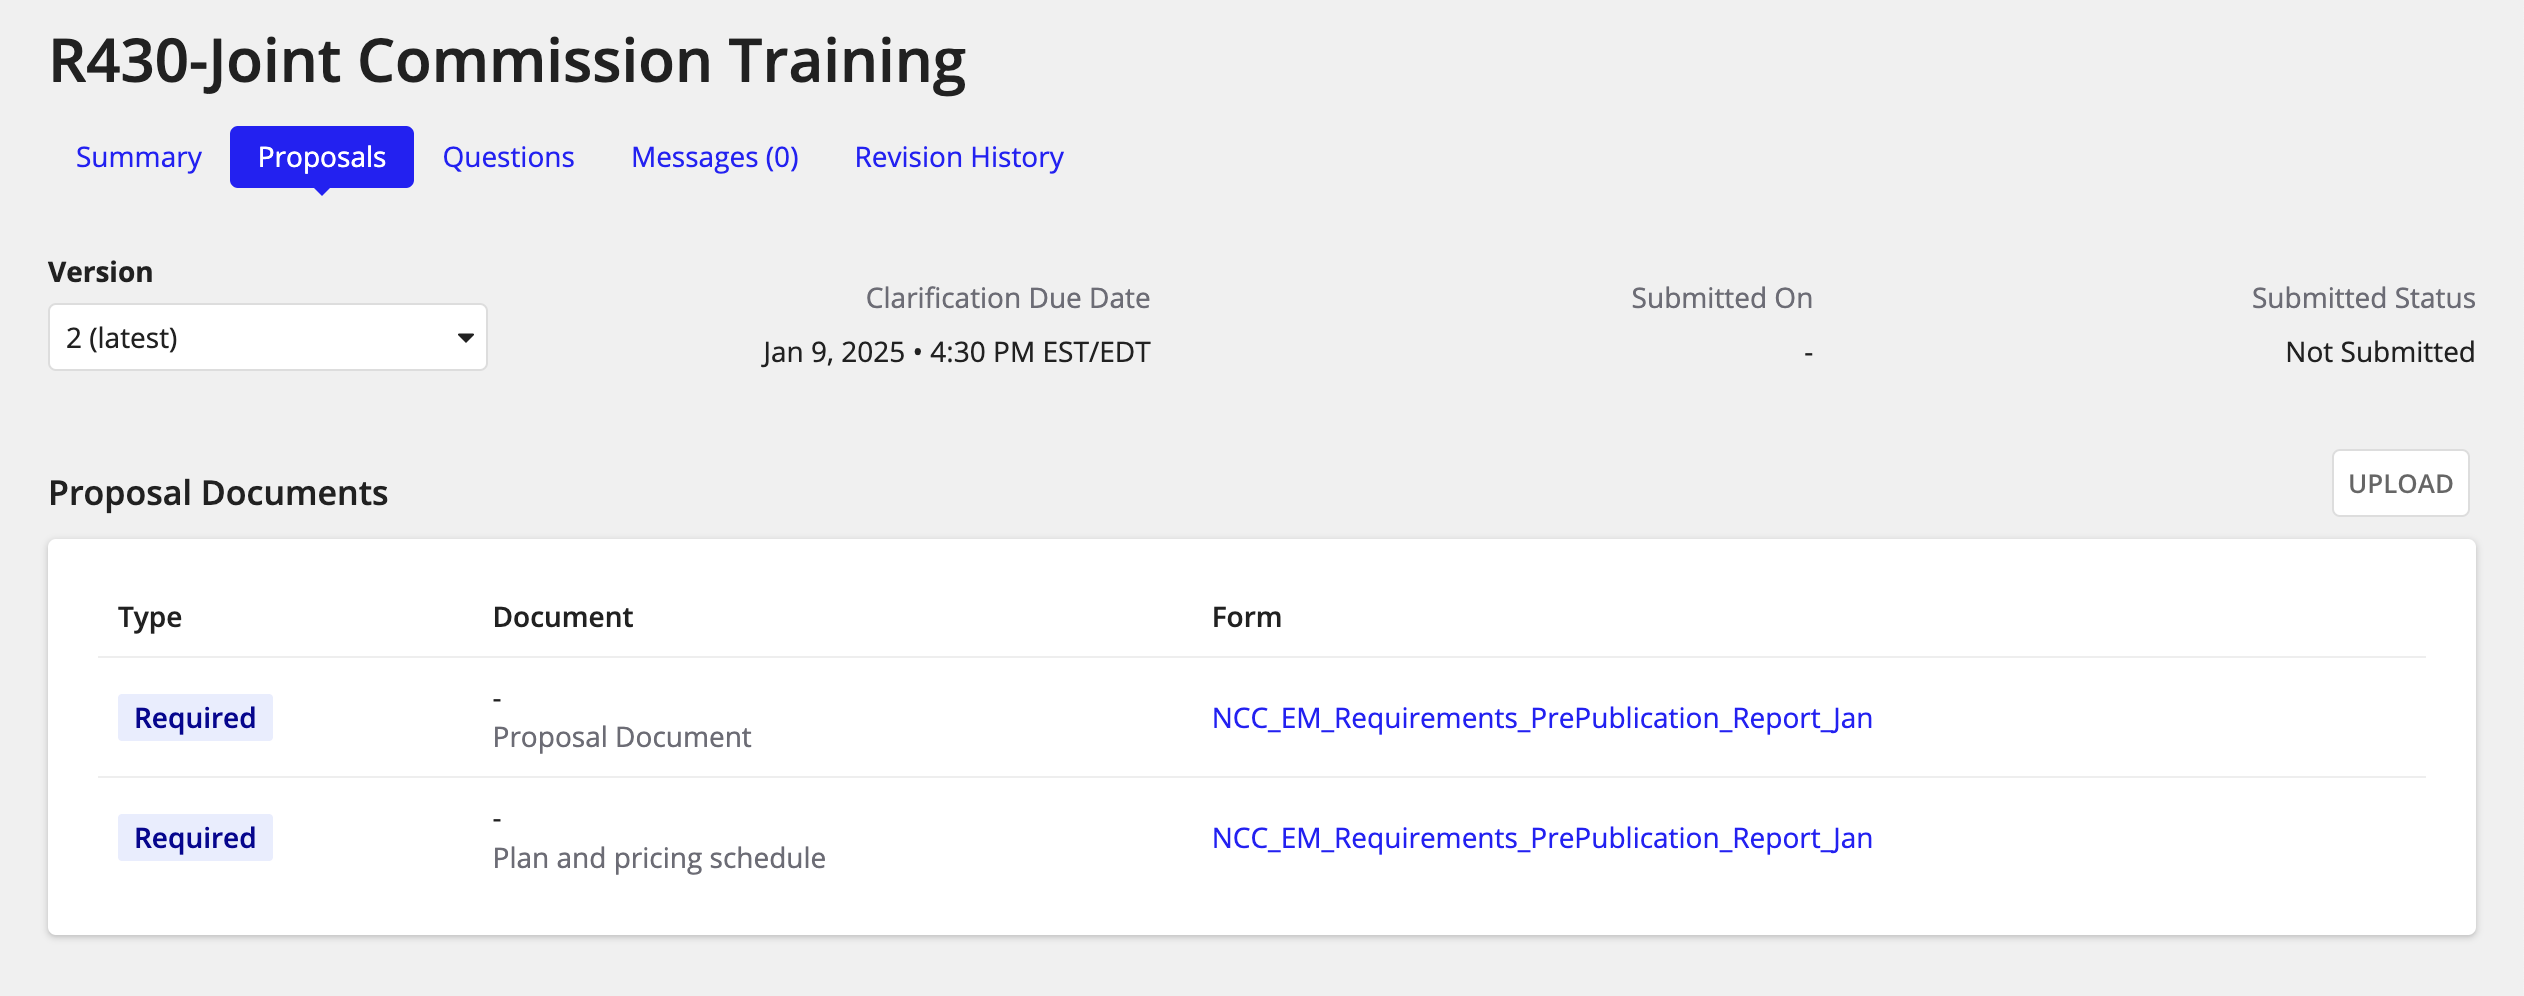Viewport: 2524px width, 996px height.
Task: Open the Summary tab
Action: 139,157
